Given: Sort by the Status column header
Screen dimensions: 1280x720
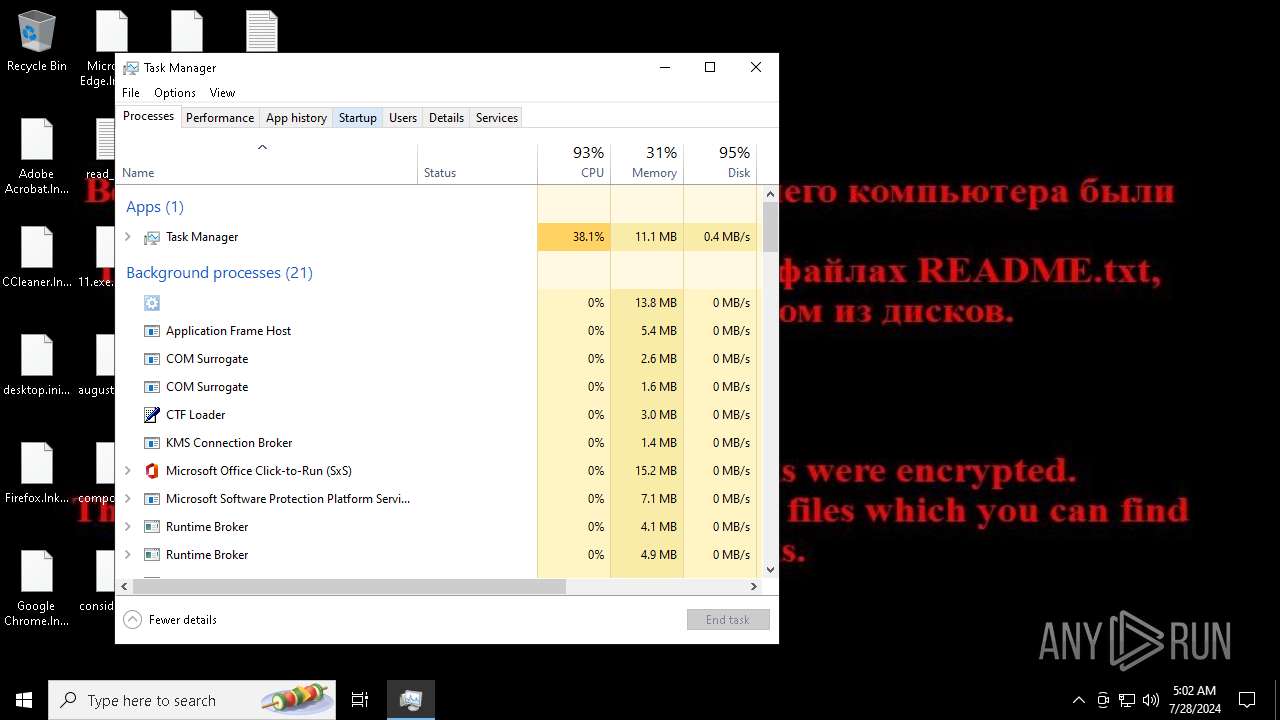Looking at the screenshot, I should click(x=477, y=164).
